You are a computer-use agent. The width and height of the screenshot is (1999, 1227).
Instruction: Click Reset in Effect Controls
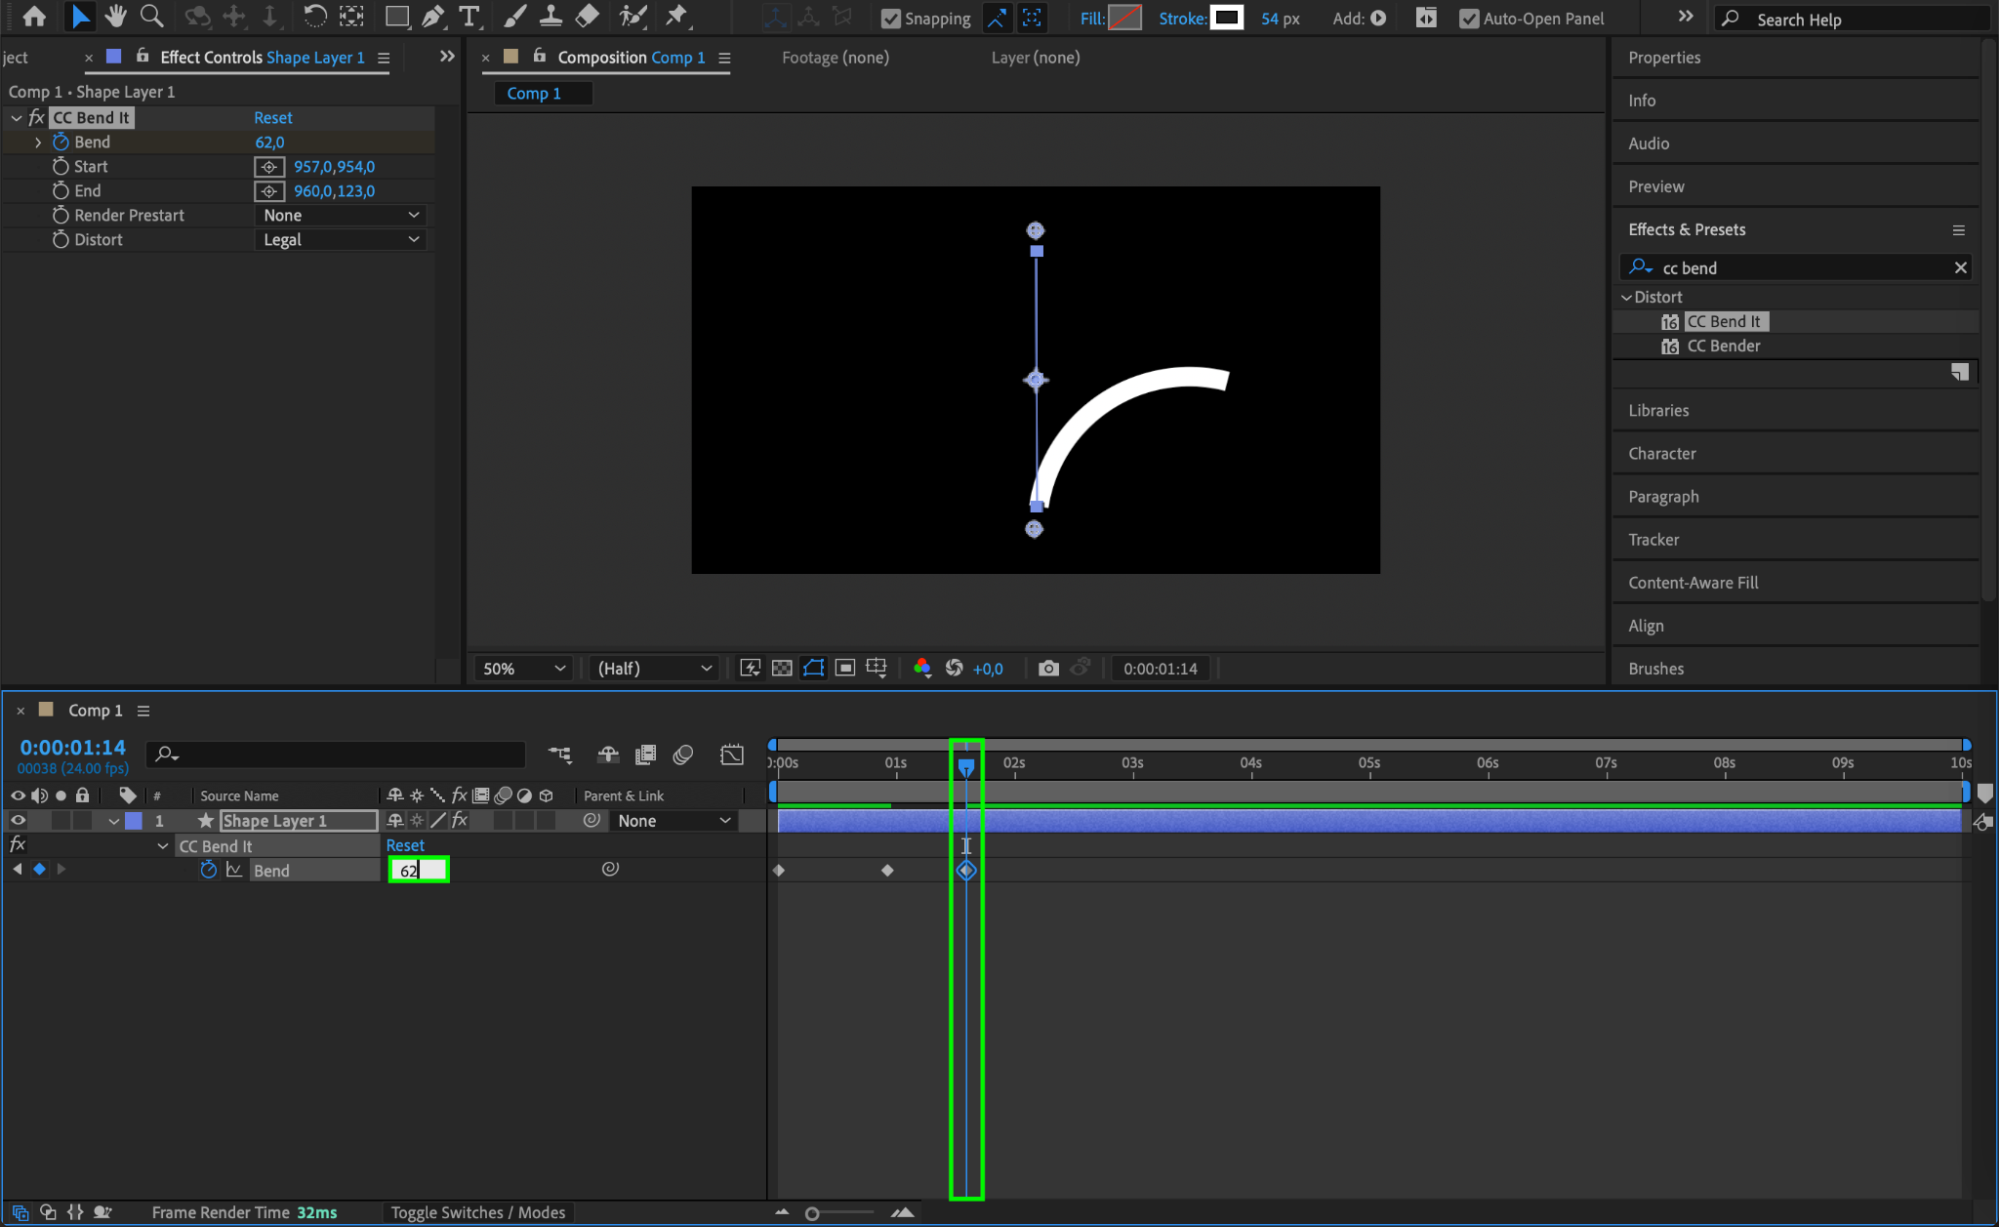(272, 117)
